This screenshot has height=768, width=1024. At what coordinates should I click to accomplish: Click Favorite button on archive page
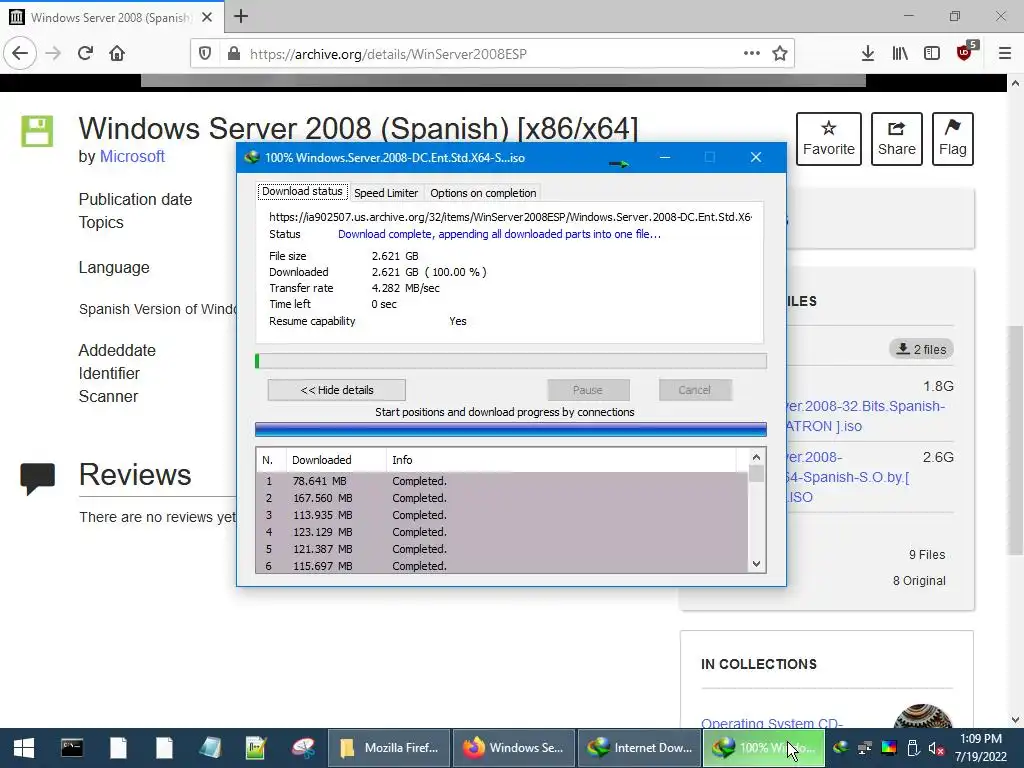829,138
